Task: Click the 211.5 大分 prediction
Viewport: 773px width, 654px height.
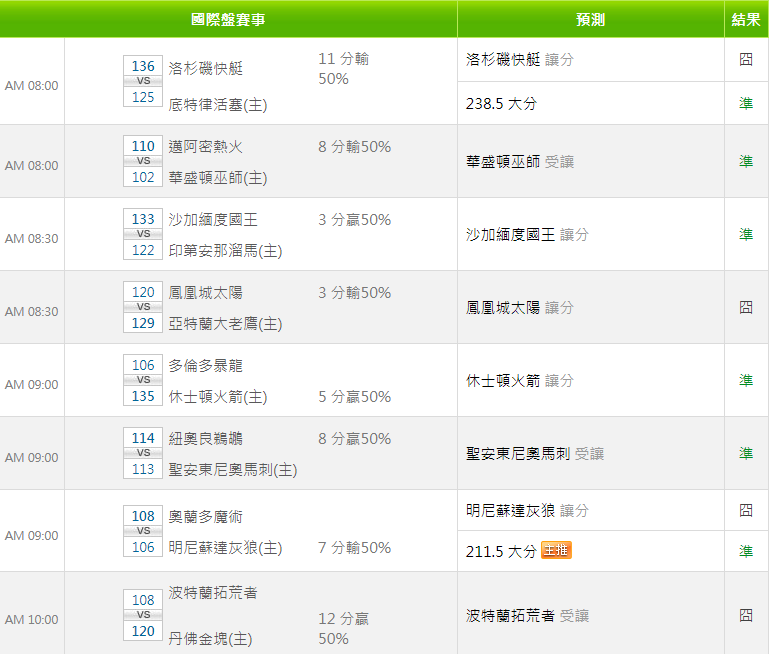Action: coord(501,551)
